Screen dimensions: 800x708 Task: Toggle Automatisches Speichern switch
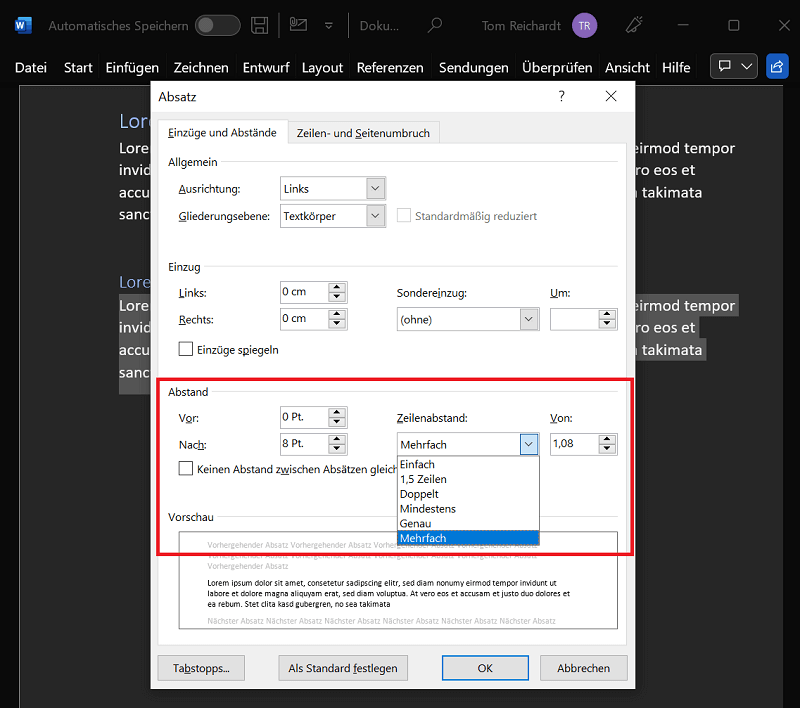(218, 26)
